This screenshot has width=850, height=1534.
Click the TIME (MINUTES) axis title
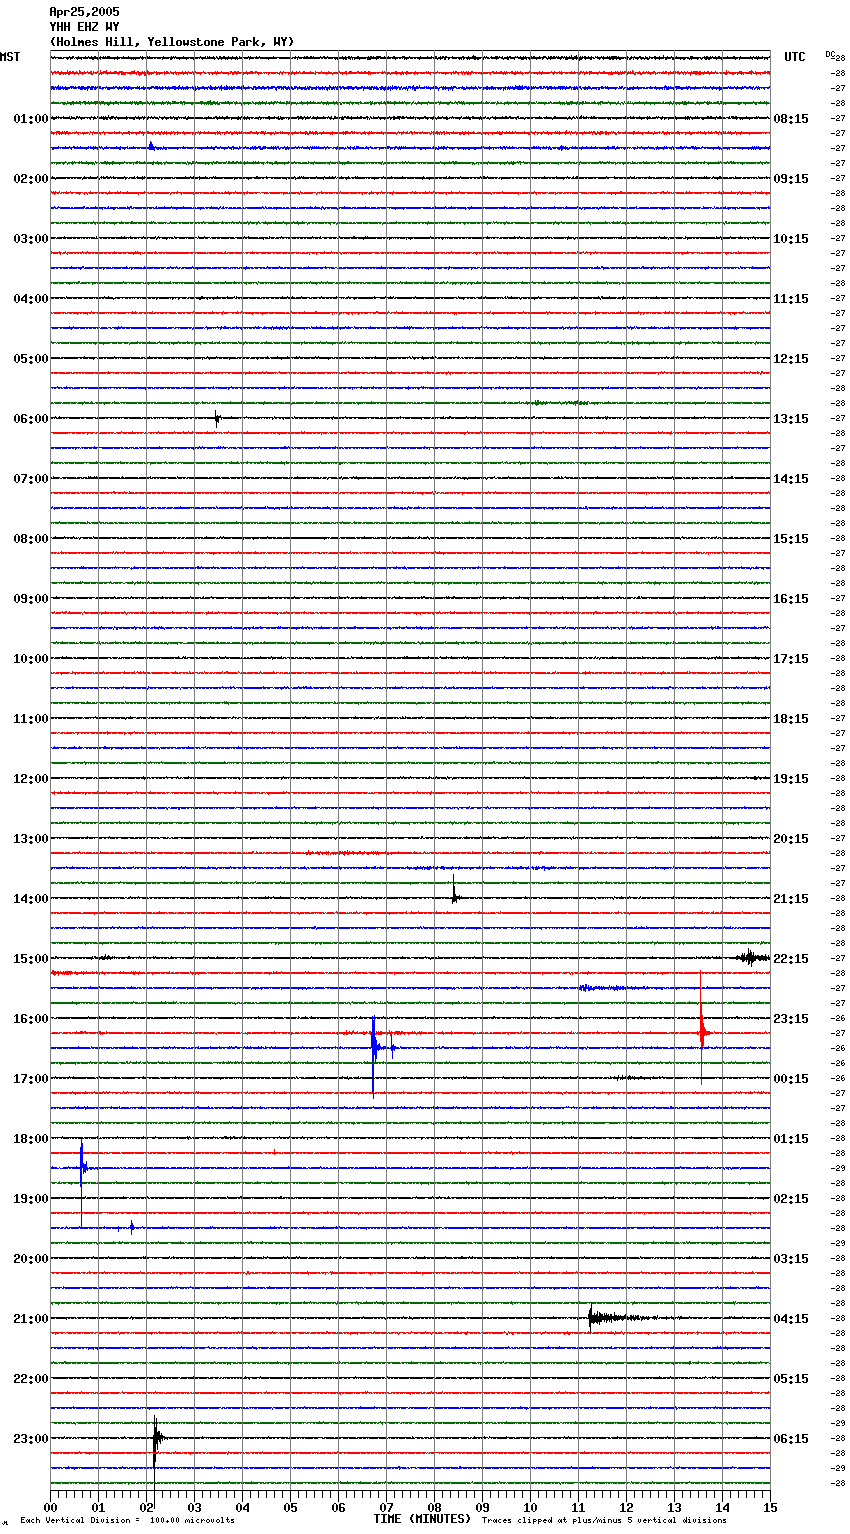422,1519
